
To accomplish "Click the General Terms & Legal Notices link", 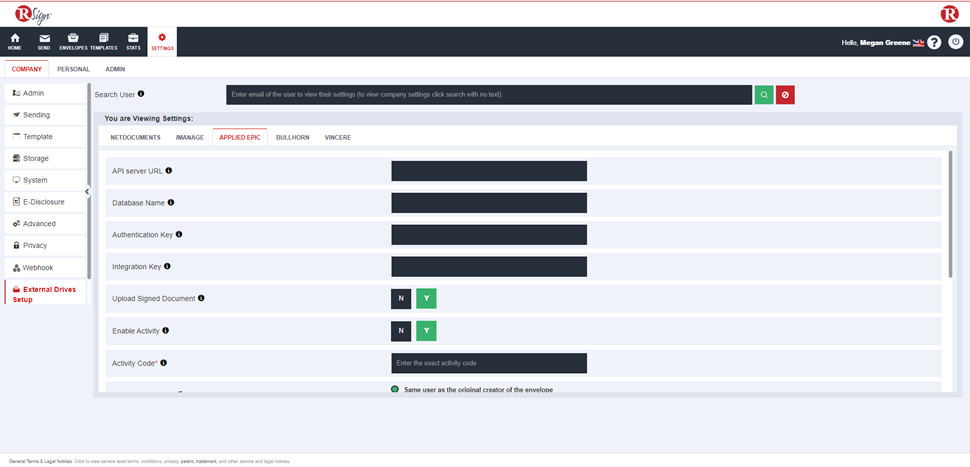I will pos(40,461).
